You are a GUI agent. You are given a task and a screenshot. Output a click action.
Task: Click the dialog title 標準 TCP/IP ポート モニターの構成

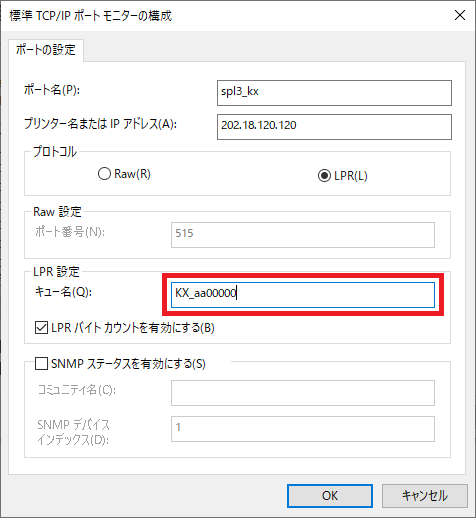tap(90, 16)
